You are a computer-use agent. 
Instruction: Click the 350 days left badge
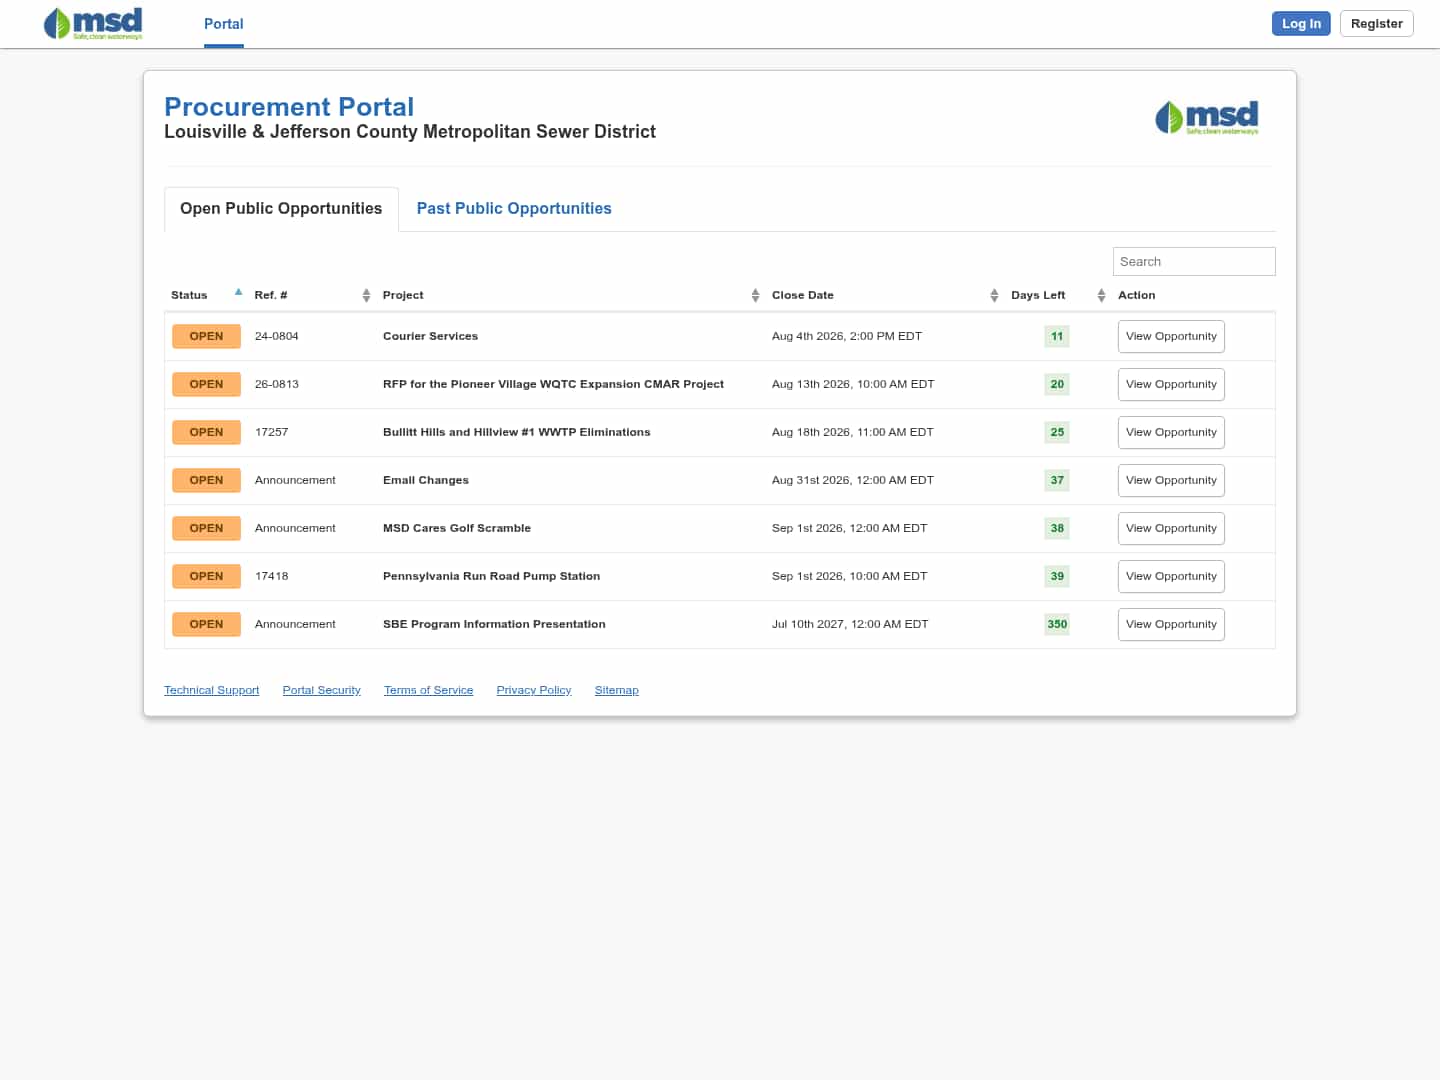click(x=1057, y=624)
